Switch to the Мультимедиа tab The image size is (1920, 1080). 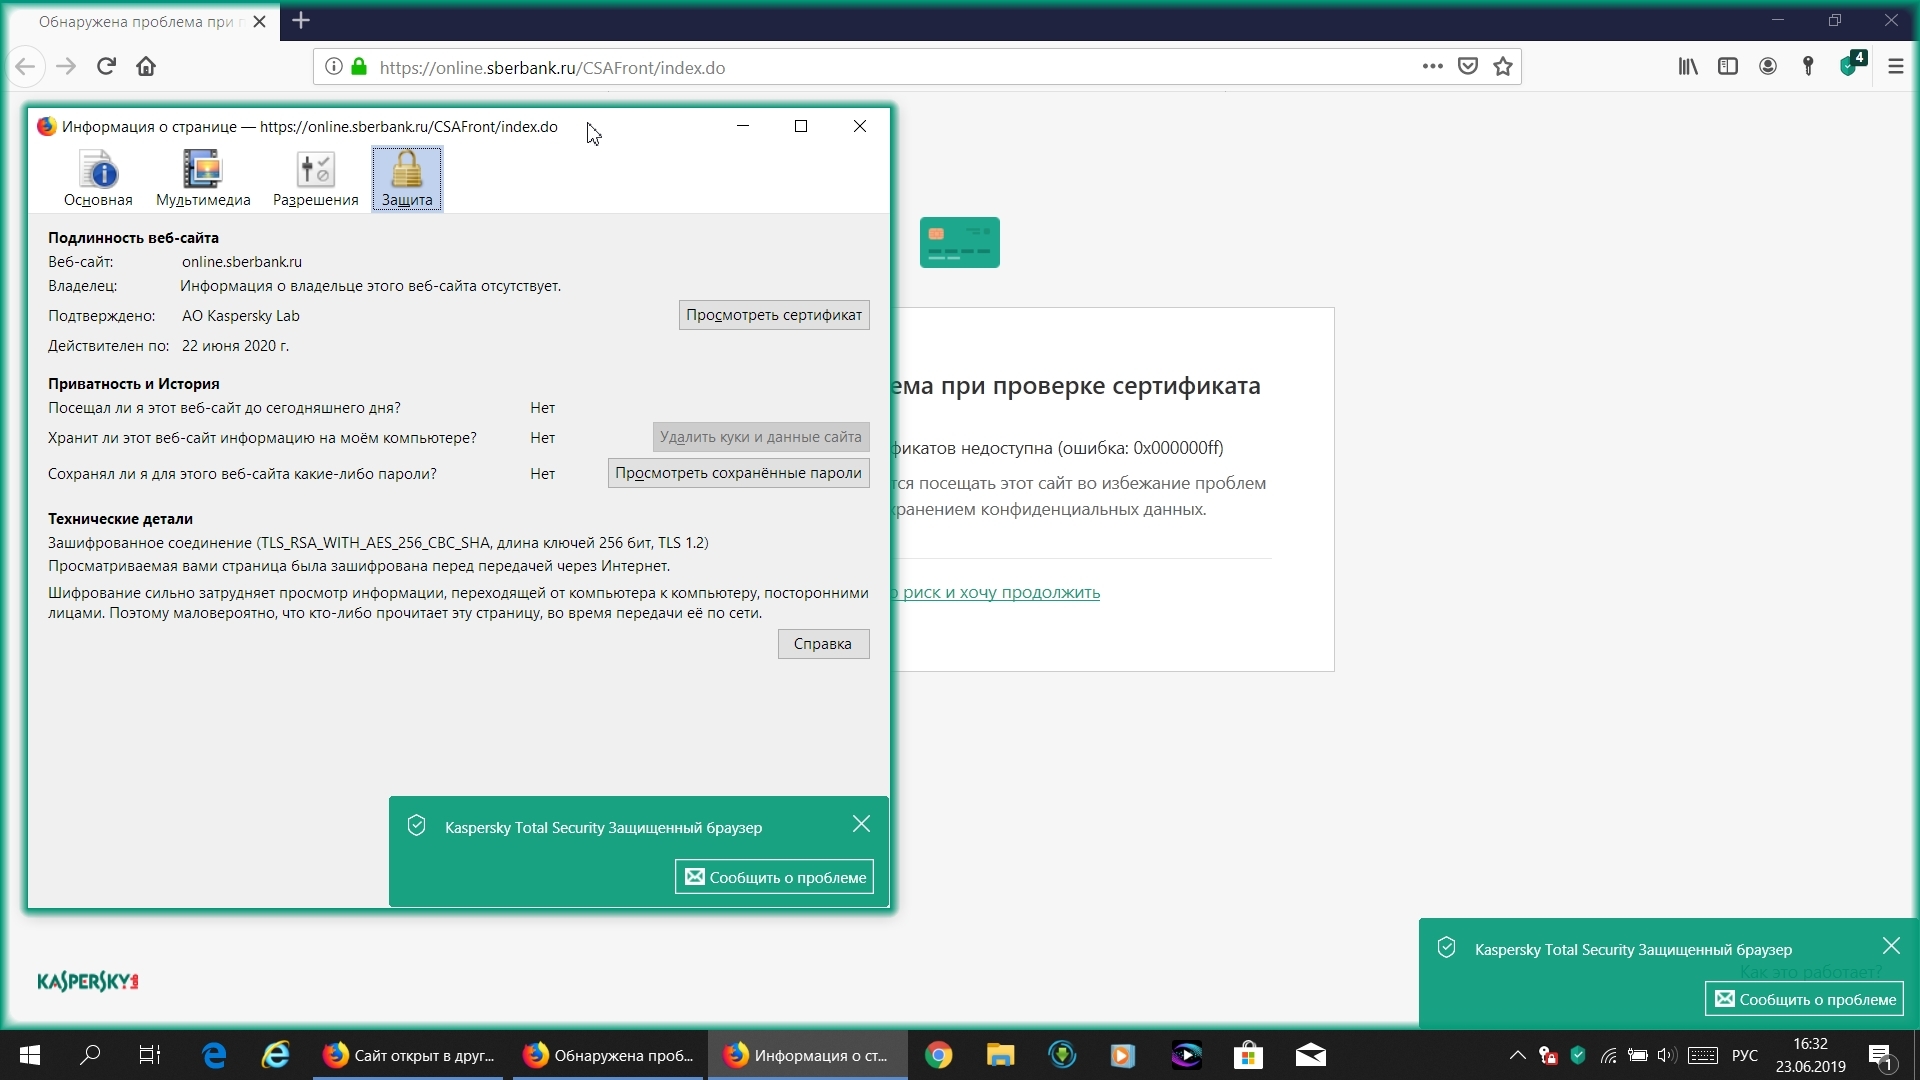tap(203, 179)
